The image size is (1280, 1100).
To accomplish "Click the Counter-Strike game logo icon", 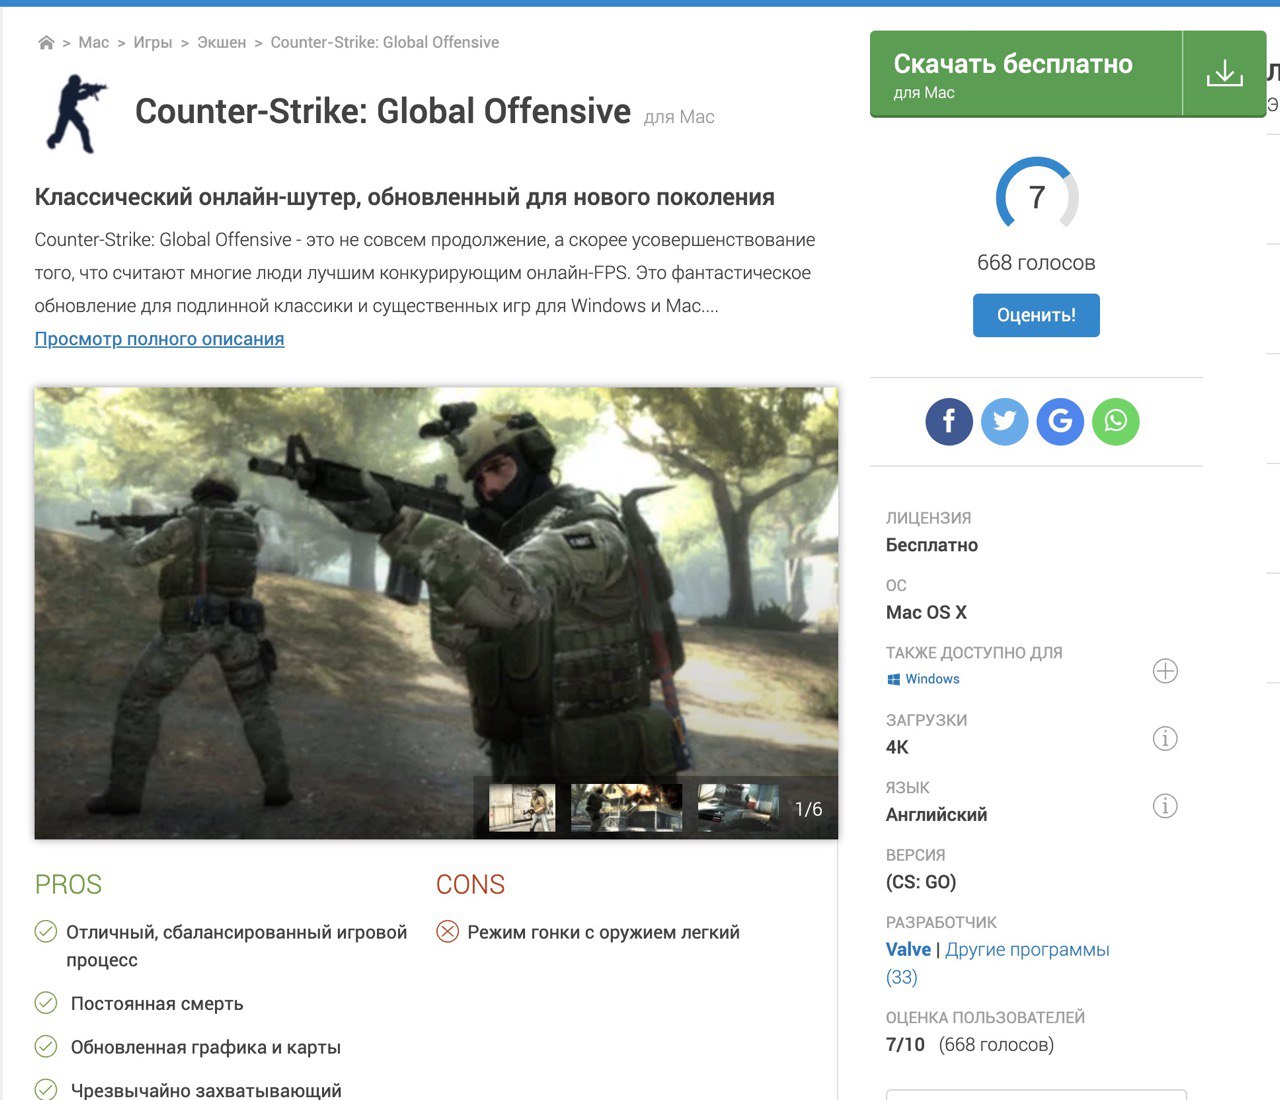I will [x=76, y=113].
